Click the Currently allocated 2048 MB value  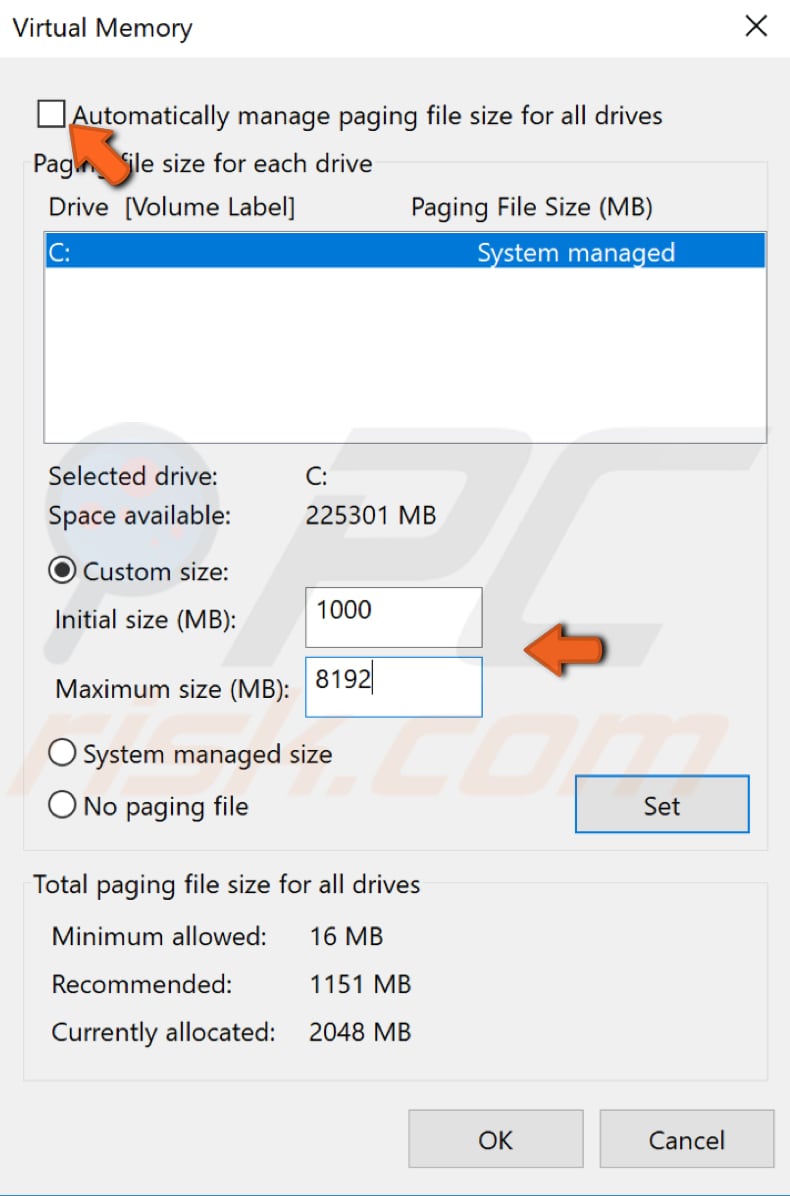tap(360, 1032)
